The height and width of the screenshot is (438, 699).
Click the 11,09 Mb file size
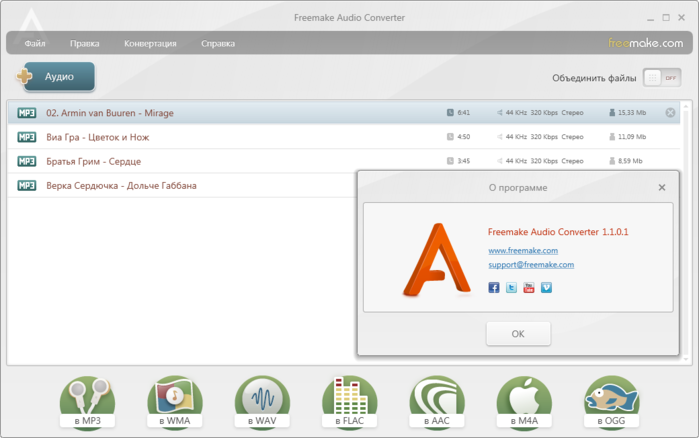point(632,137)
